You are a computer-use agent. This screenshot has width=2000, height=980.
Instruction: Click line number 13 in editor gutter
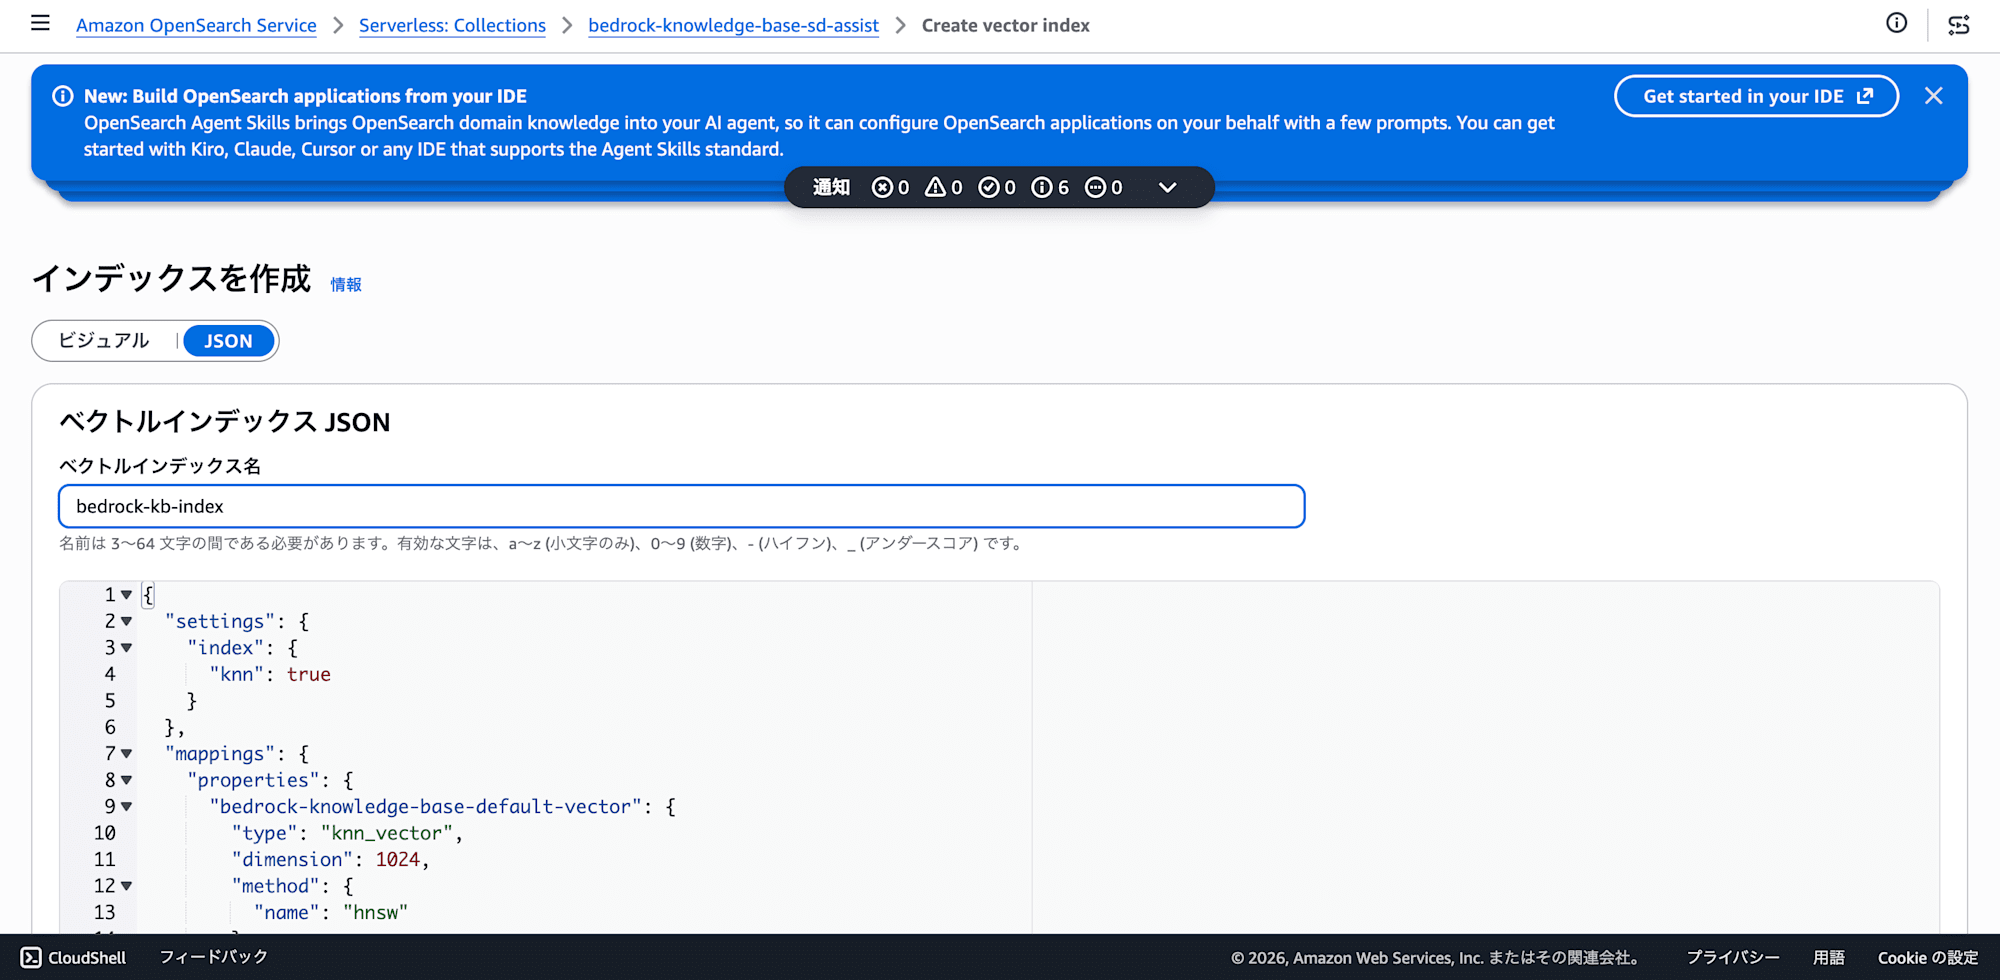105,912
